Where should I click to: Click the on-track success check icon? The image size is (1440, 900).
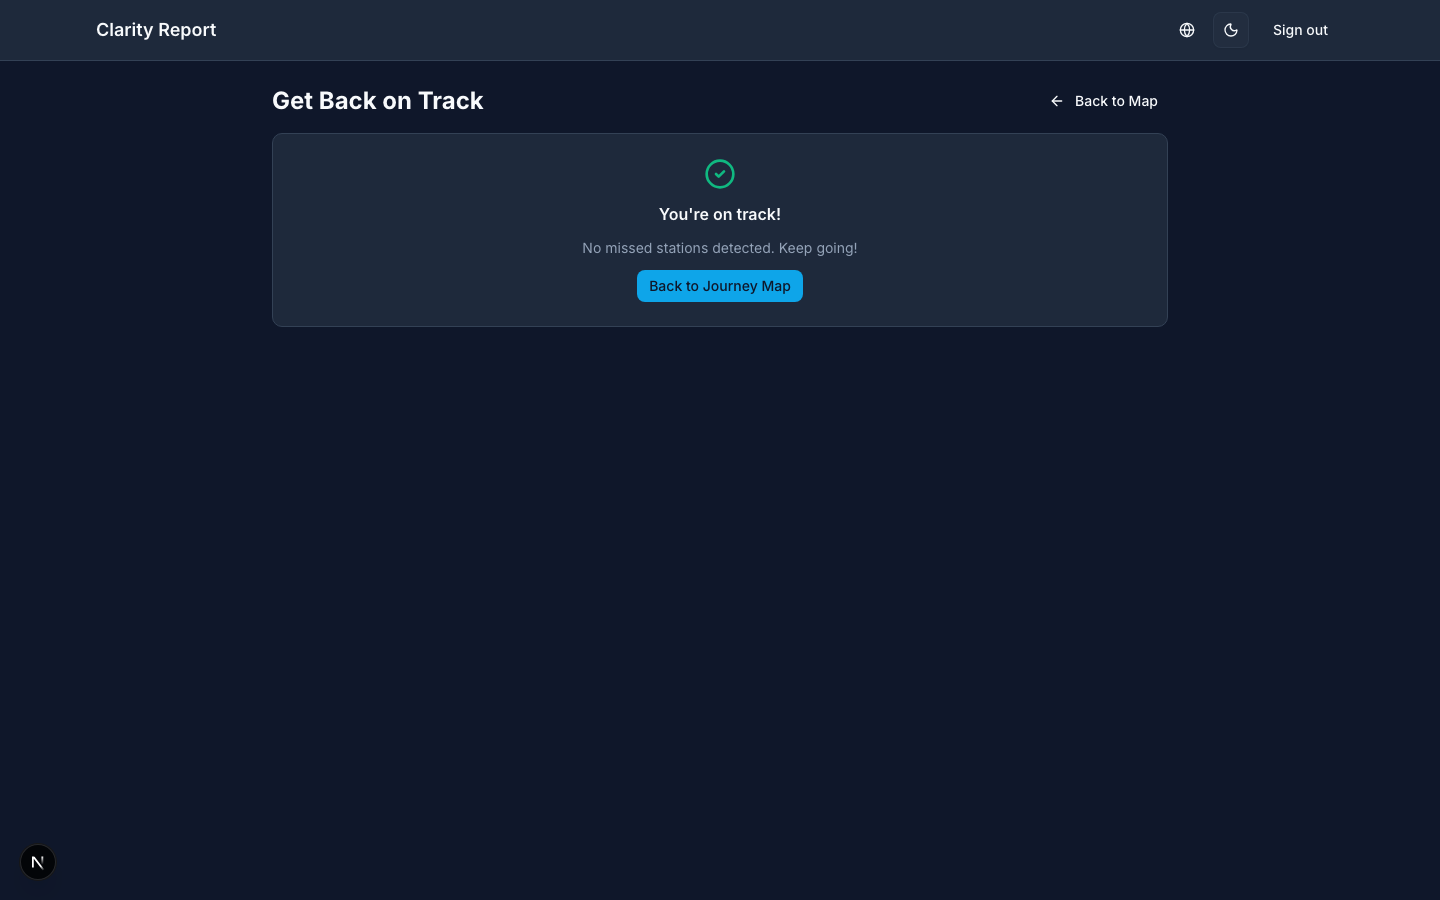tap(720, 174)
